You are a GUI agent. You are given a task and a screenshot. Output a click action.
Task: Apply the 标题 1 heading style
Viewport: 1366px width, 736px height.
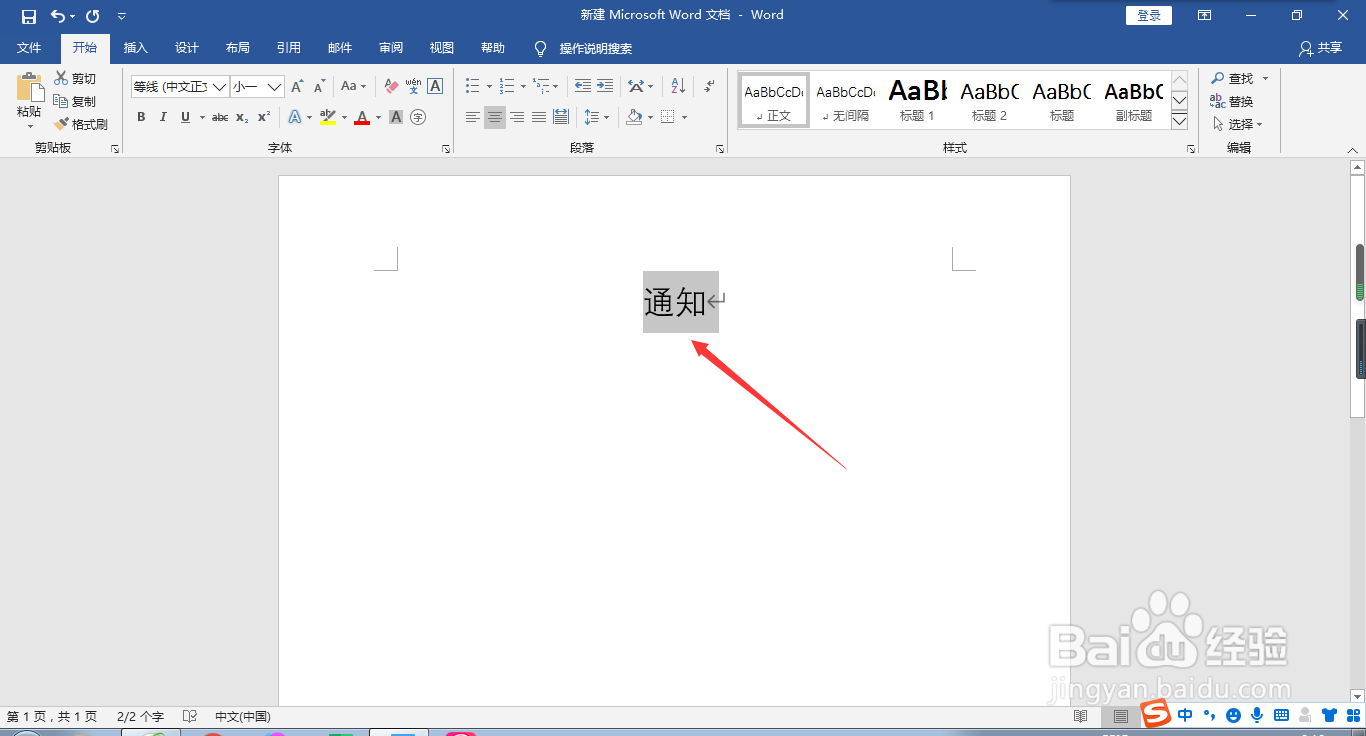918,100
